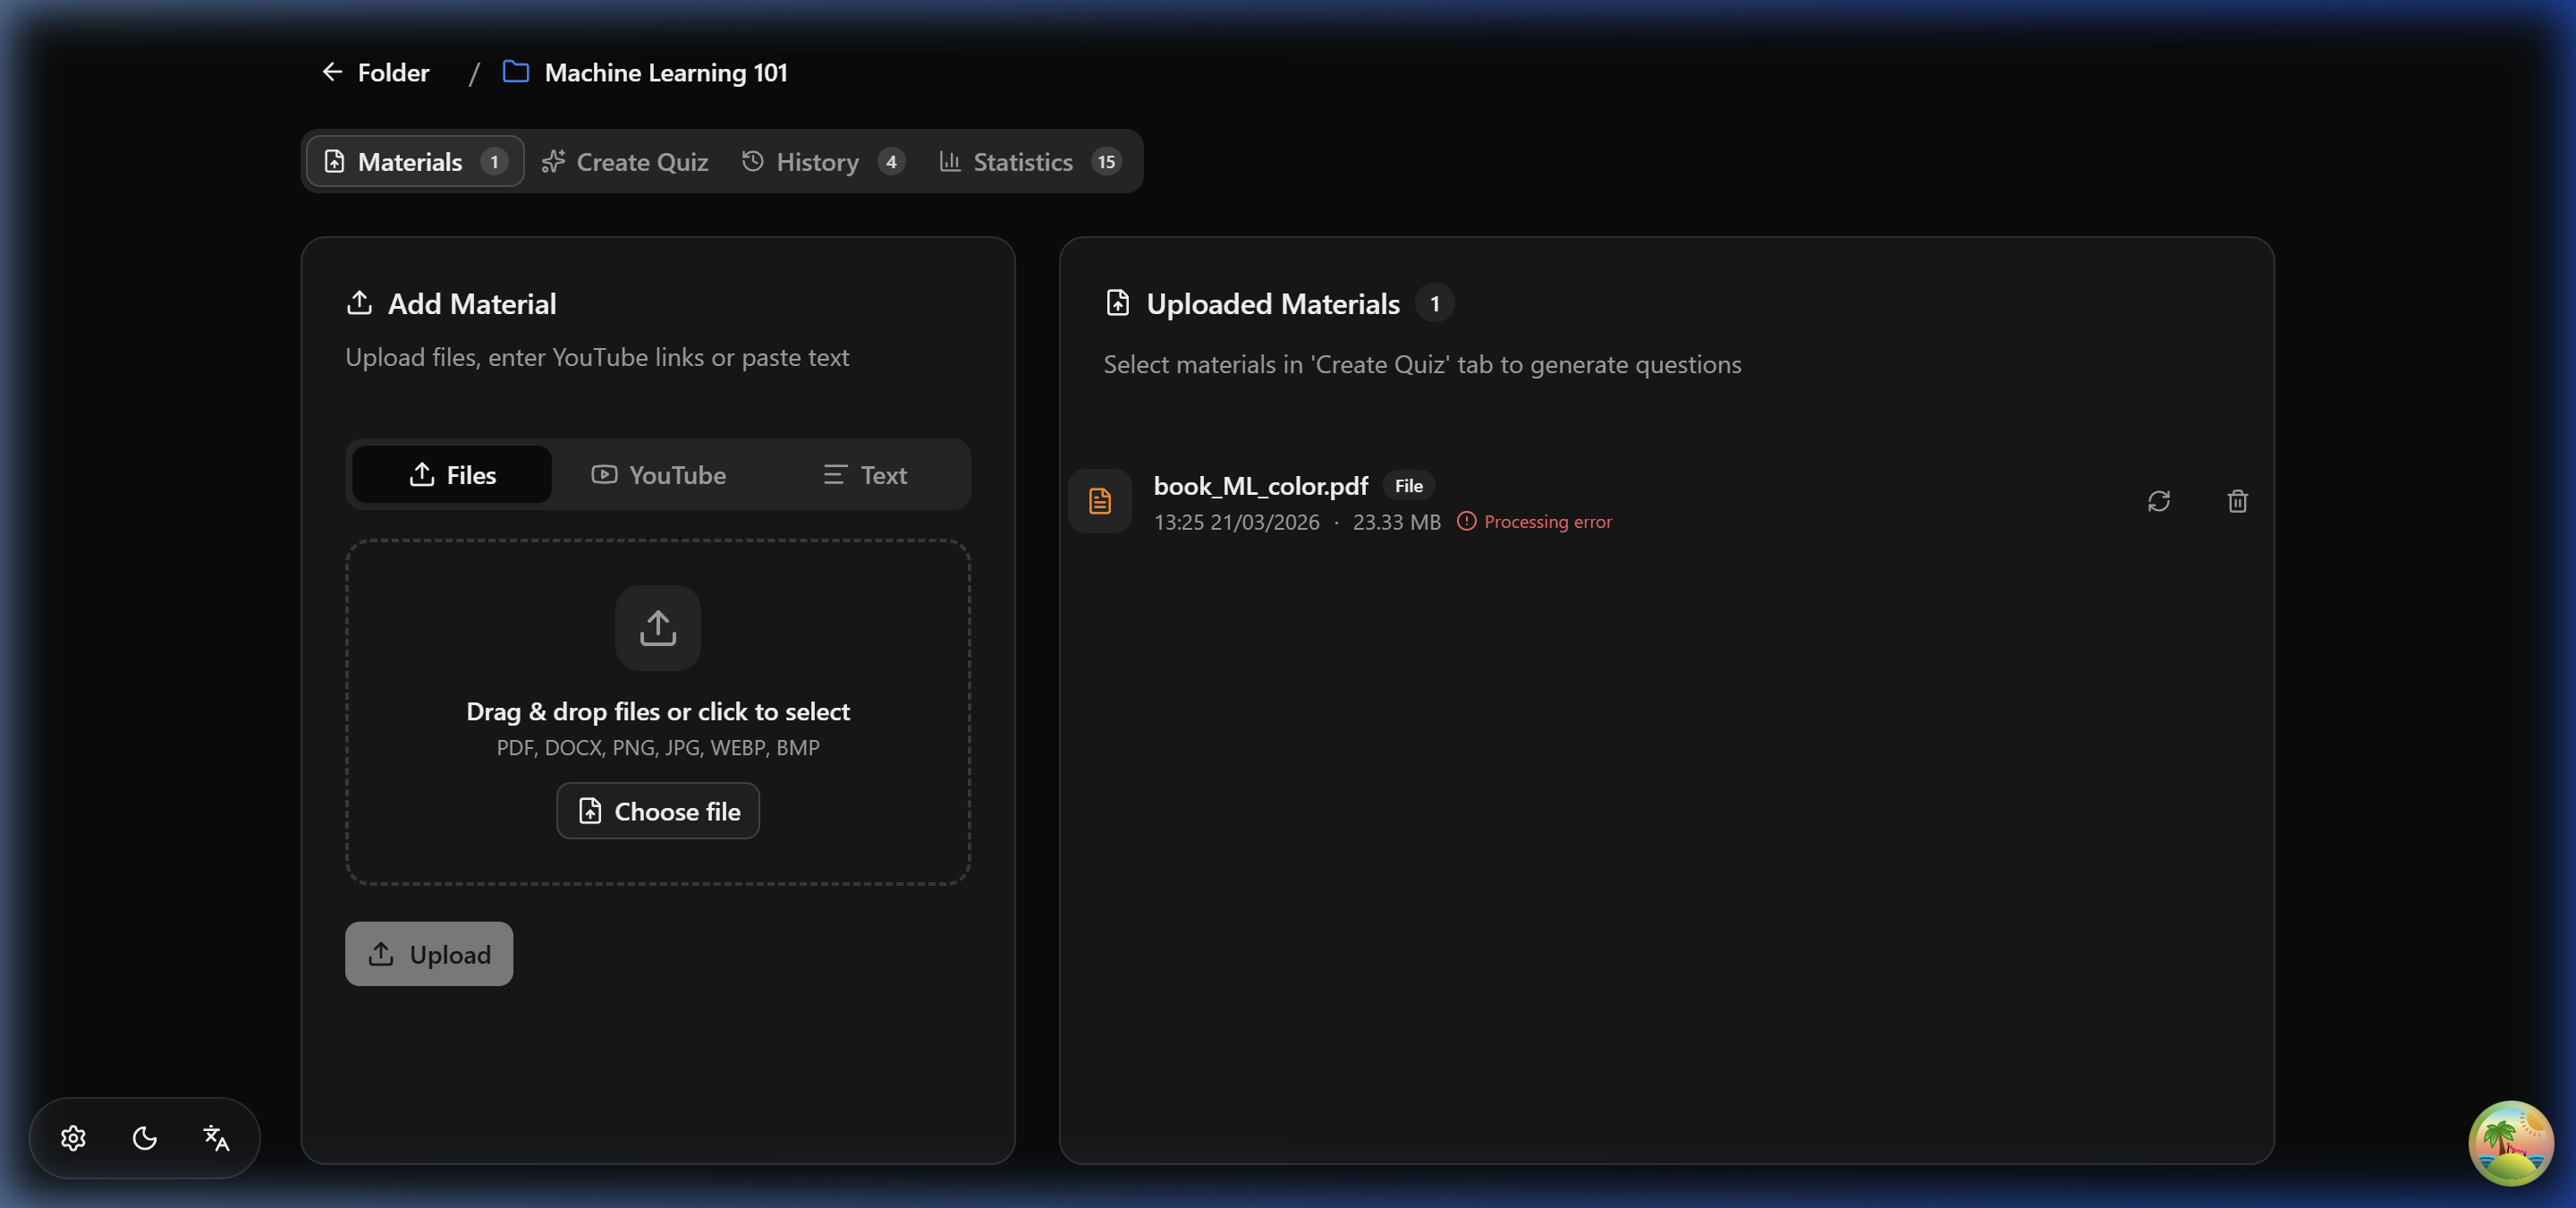
Task: Click the Choose file button
Action: [657, 811]
